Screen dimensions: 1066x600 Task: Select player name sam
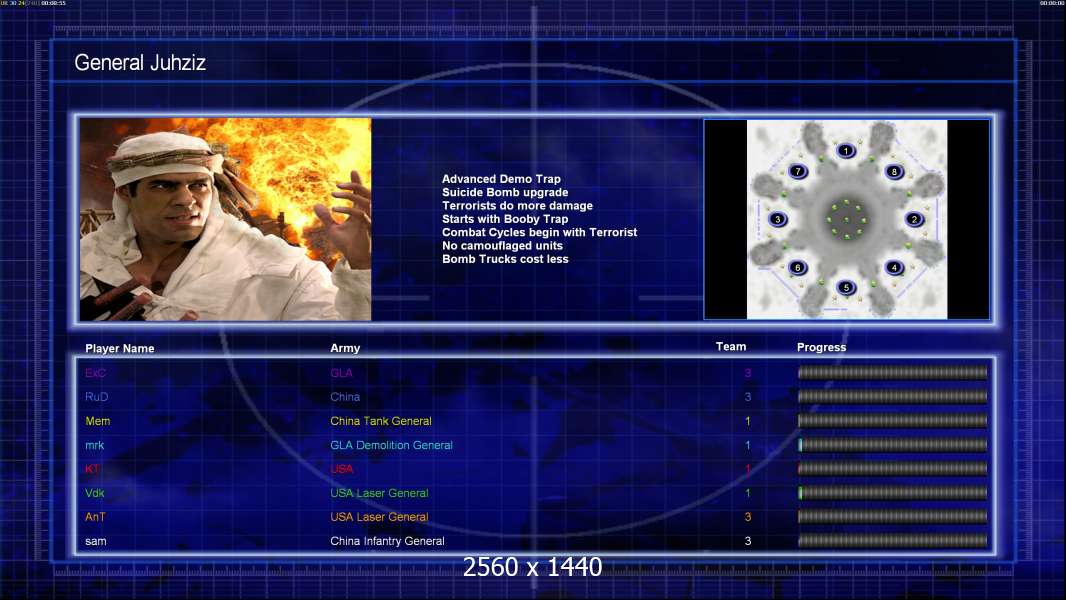tap(96, 541)
